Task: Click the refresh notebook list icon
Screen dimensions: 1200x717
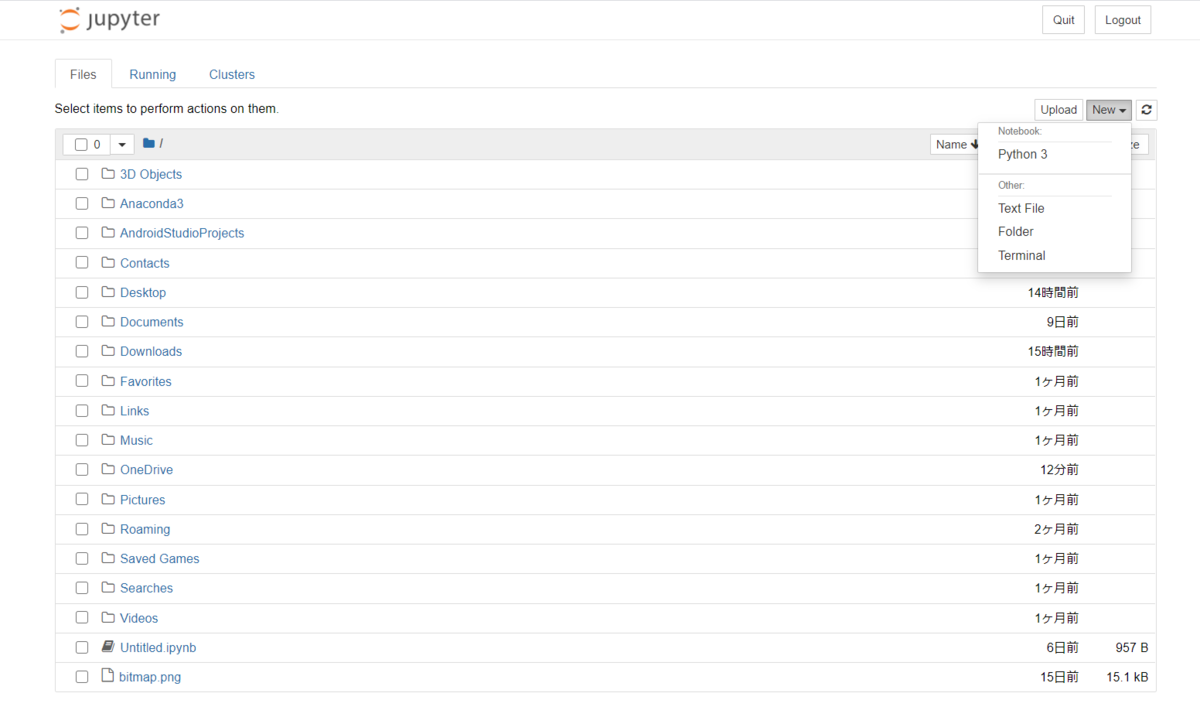Action: (1147, 110)
